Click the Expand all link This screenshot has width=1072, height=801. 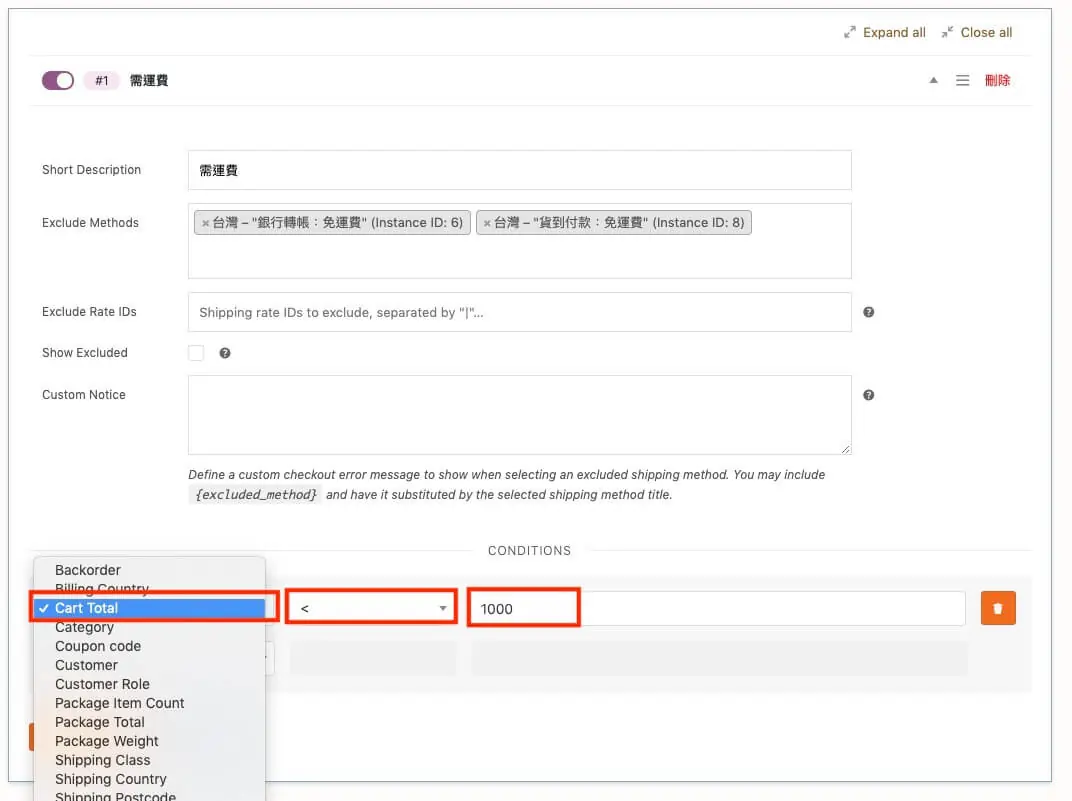[x=885, y=32]
